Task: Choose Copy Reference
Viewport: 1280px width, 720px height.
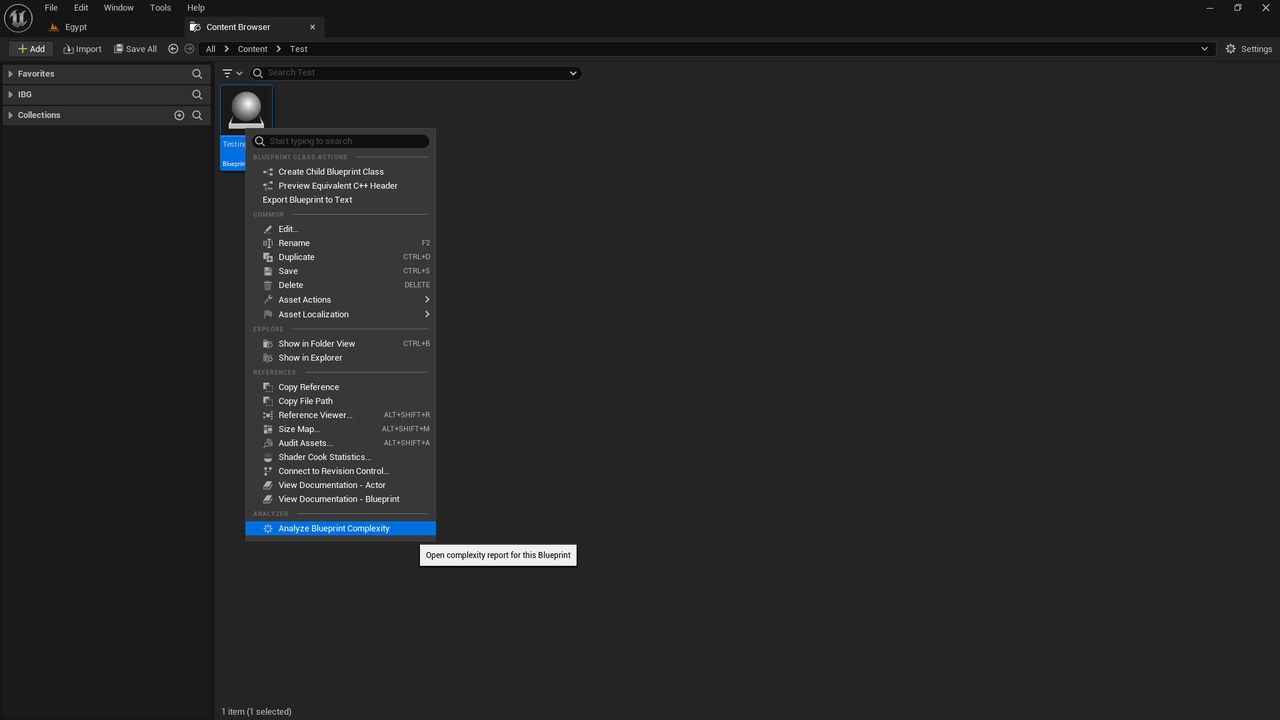Action: click(x=340, y=387)
